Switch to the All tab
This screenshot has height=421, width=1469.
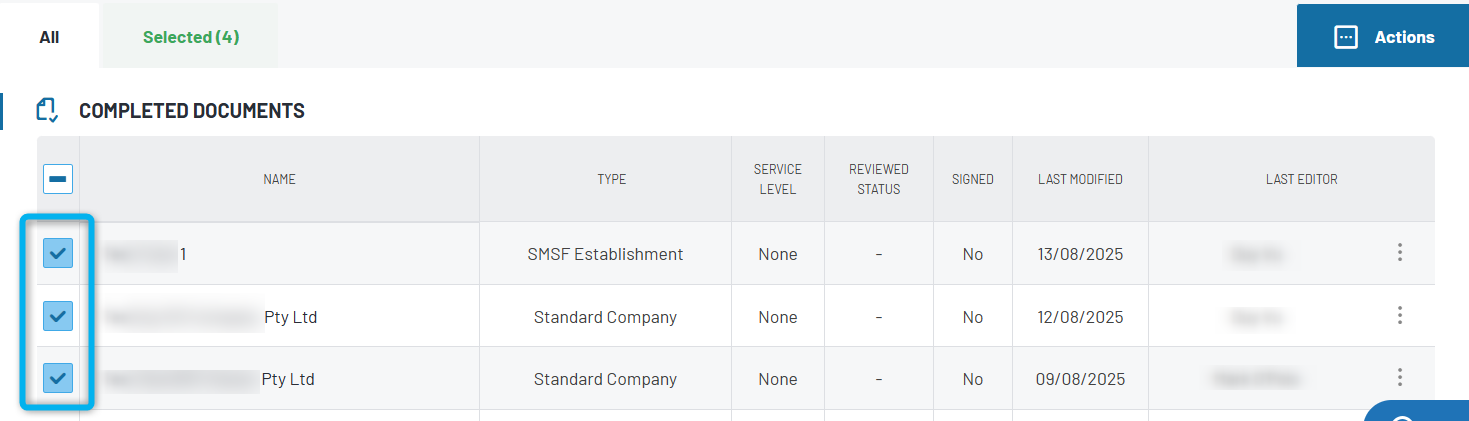(x=49, y=37)
